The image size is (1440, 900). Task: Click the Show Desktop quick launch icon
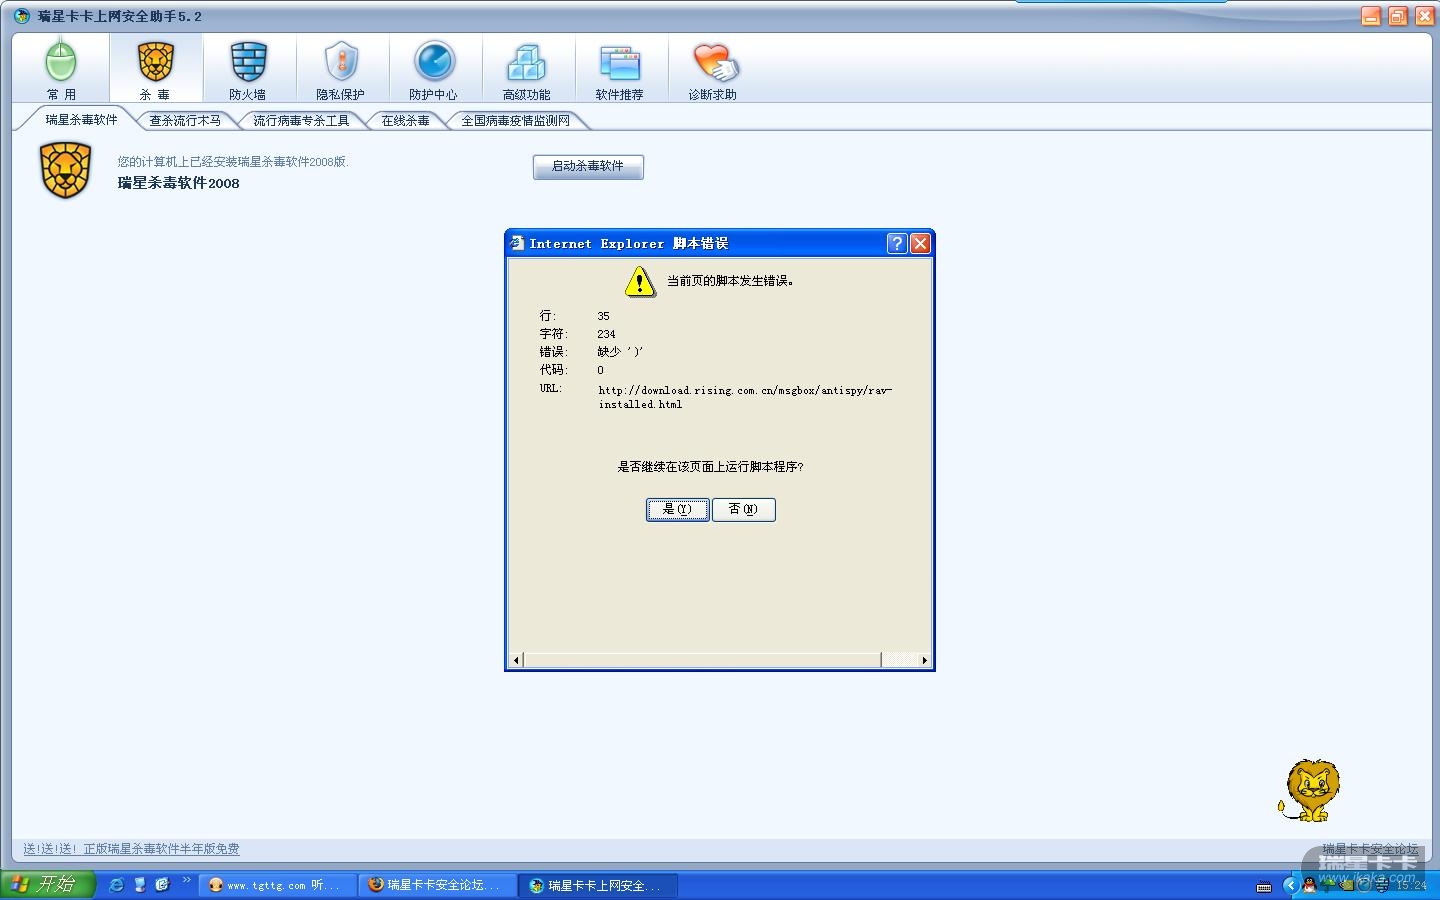click(x=140, y=885)
